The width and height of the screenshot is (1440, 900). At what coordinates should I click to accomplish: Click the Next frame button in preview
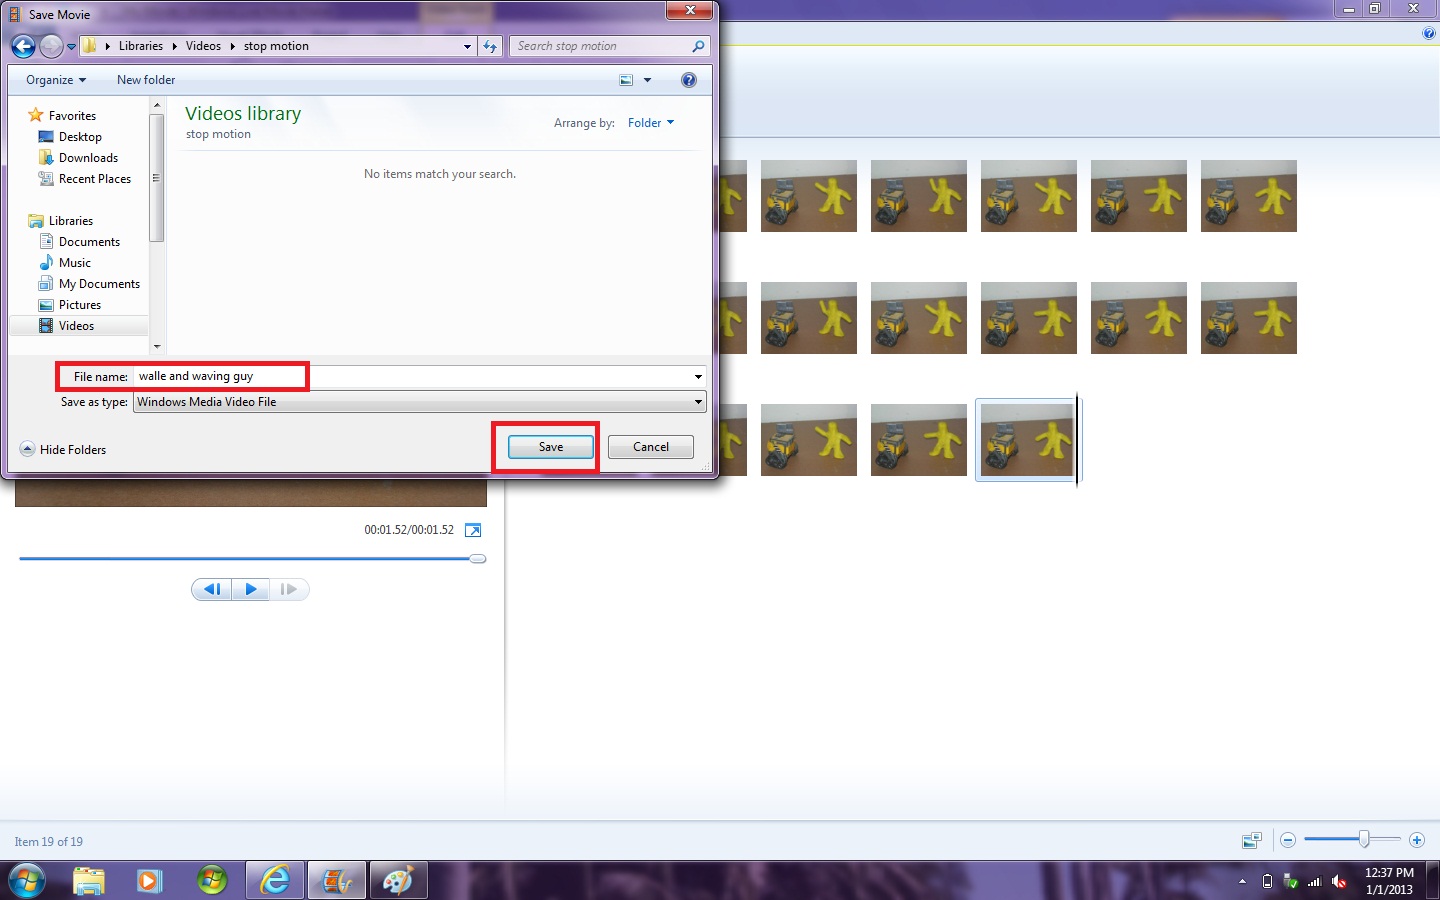click(x=289, y=589)
